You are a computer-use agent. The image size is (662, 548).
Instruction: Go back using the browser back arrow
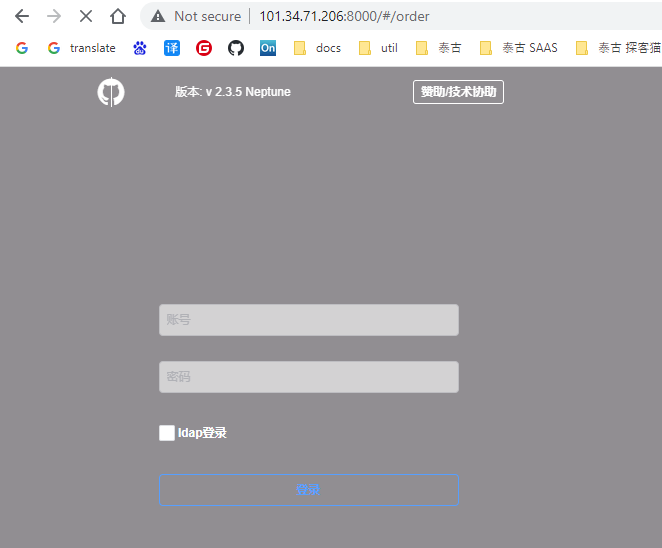pos(22,16)
